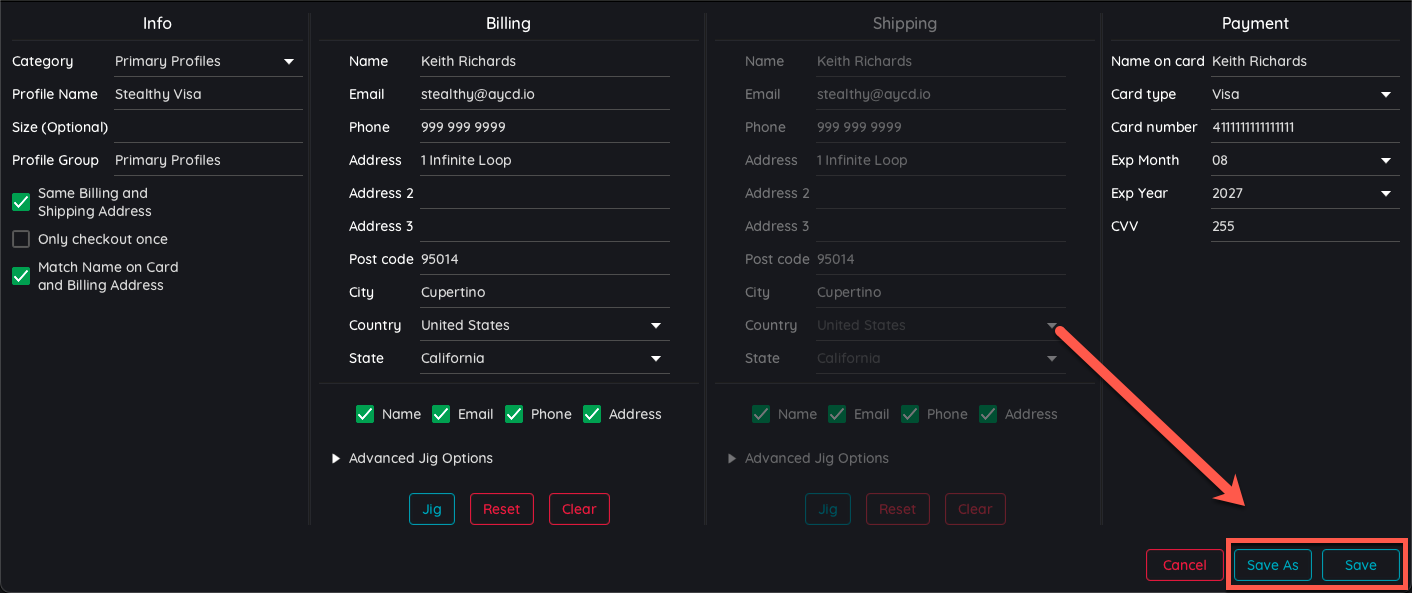Disable the Phone jig checkbox in Billing

tap(514, 413)
